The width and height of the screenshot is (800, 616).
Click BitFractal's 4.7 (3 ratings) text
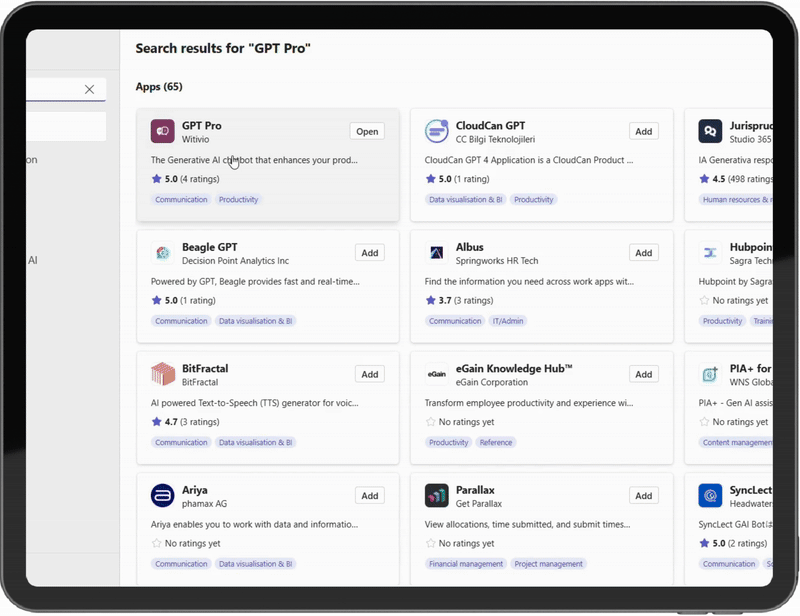192,422
